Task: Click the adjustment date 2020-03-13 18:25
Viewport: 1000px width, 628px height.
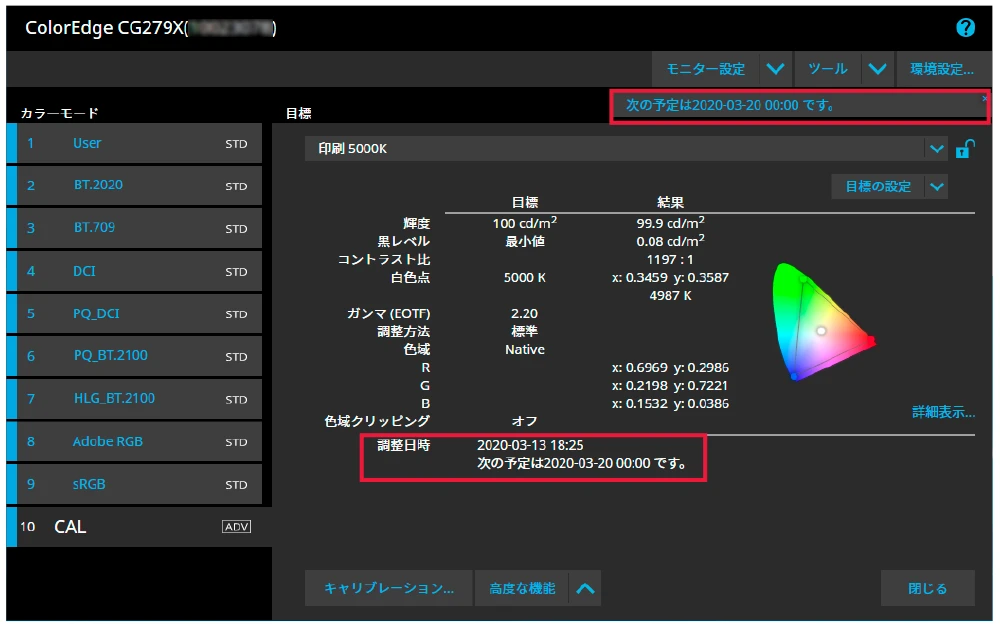Action: (x=530, y=445)
